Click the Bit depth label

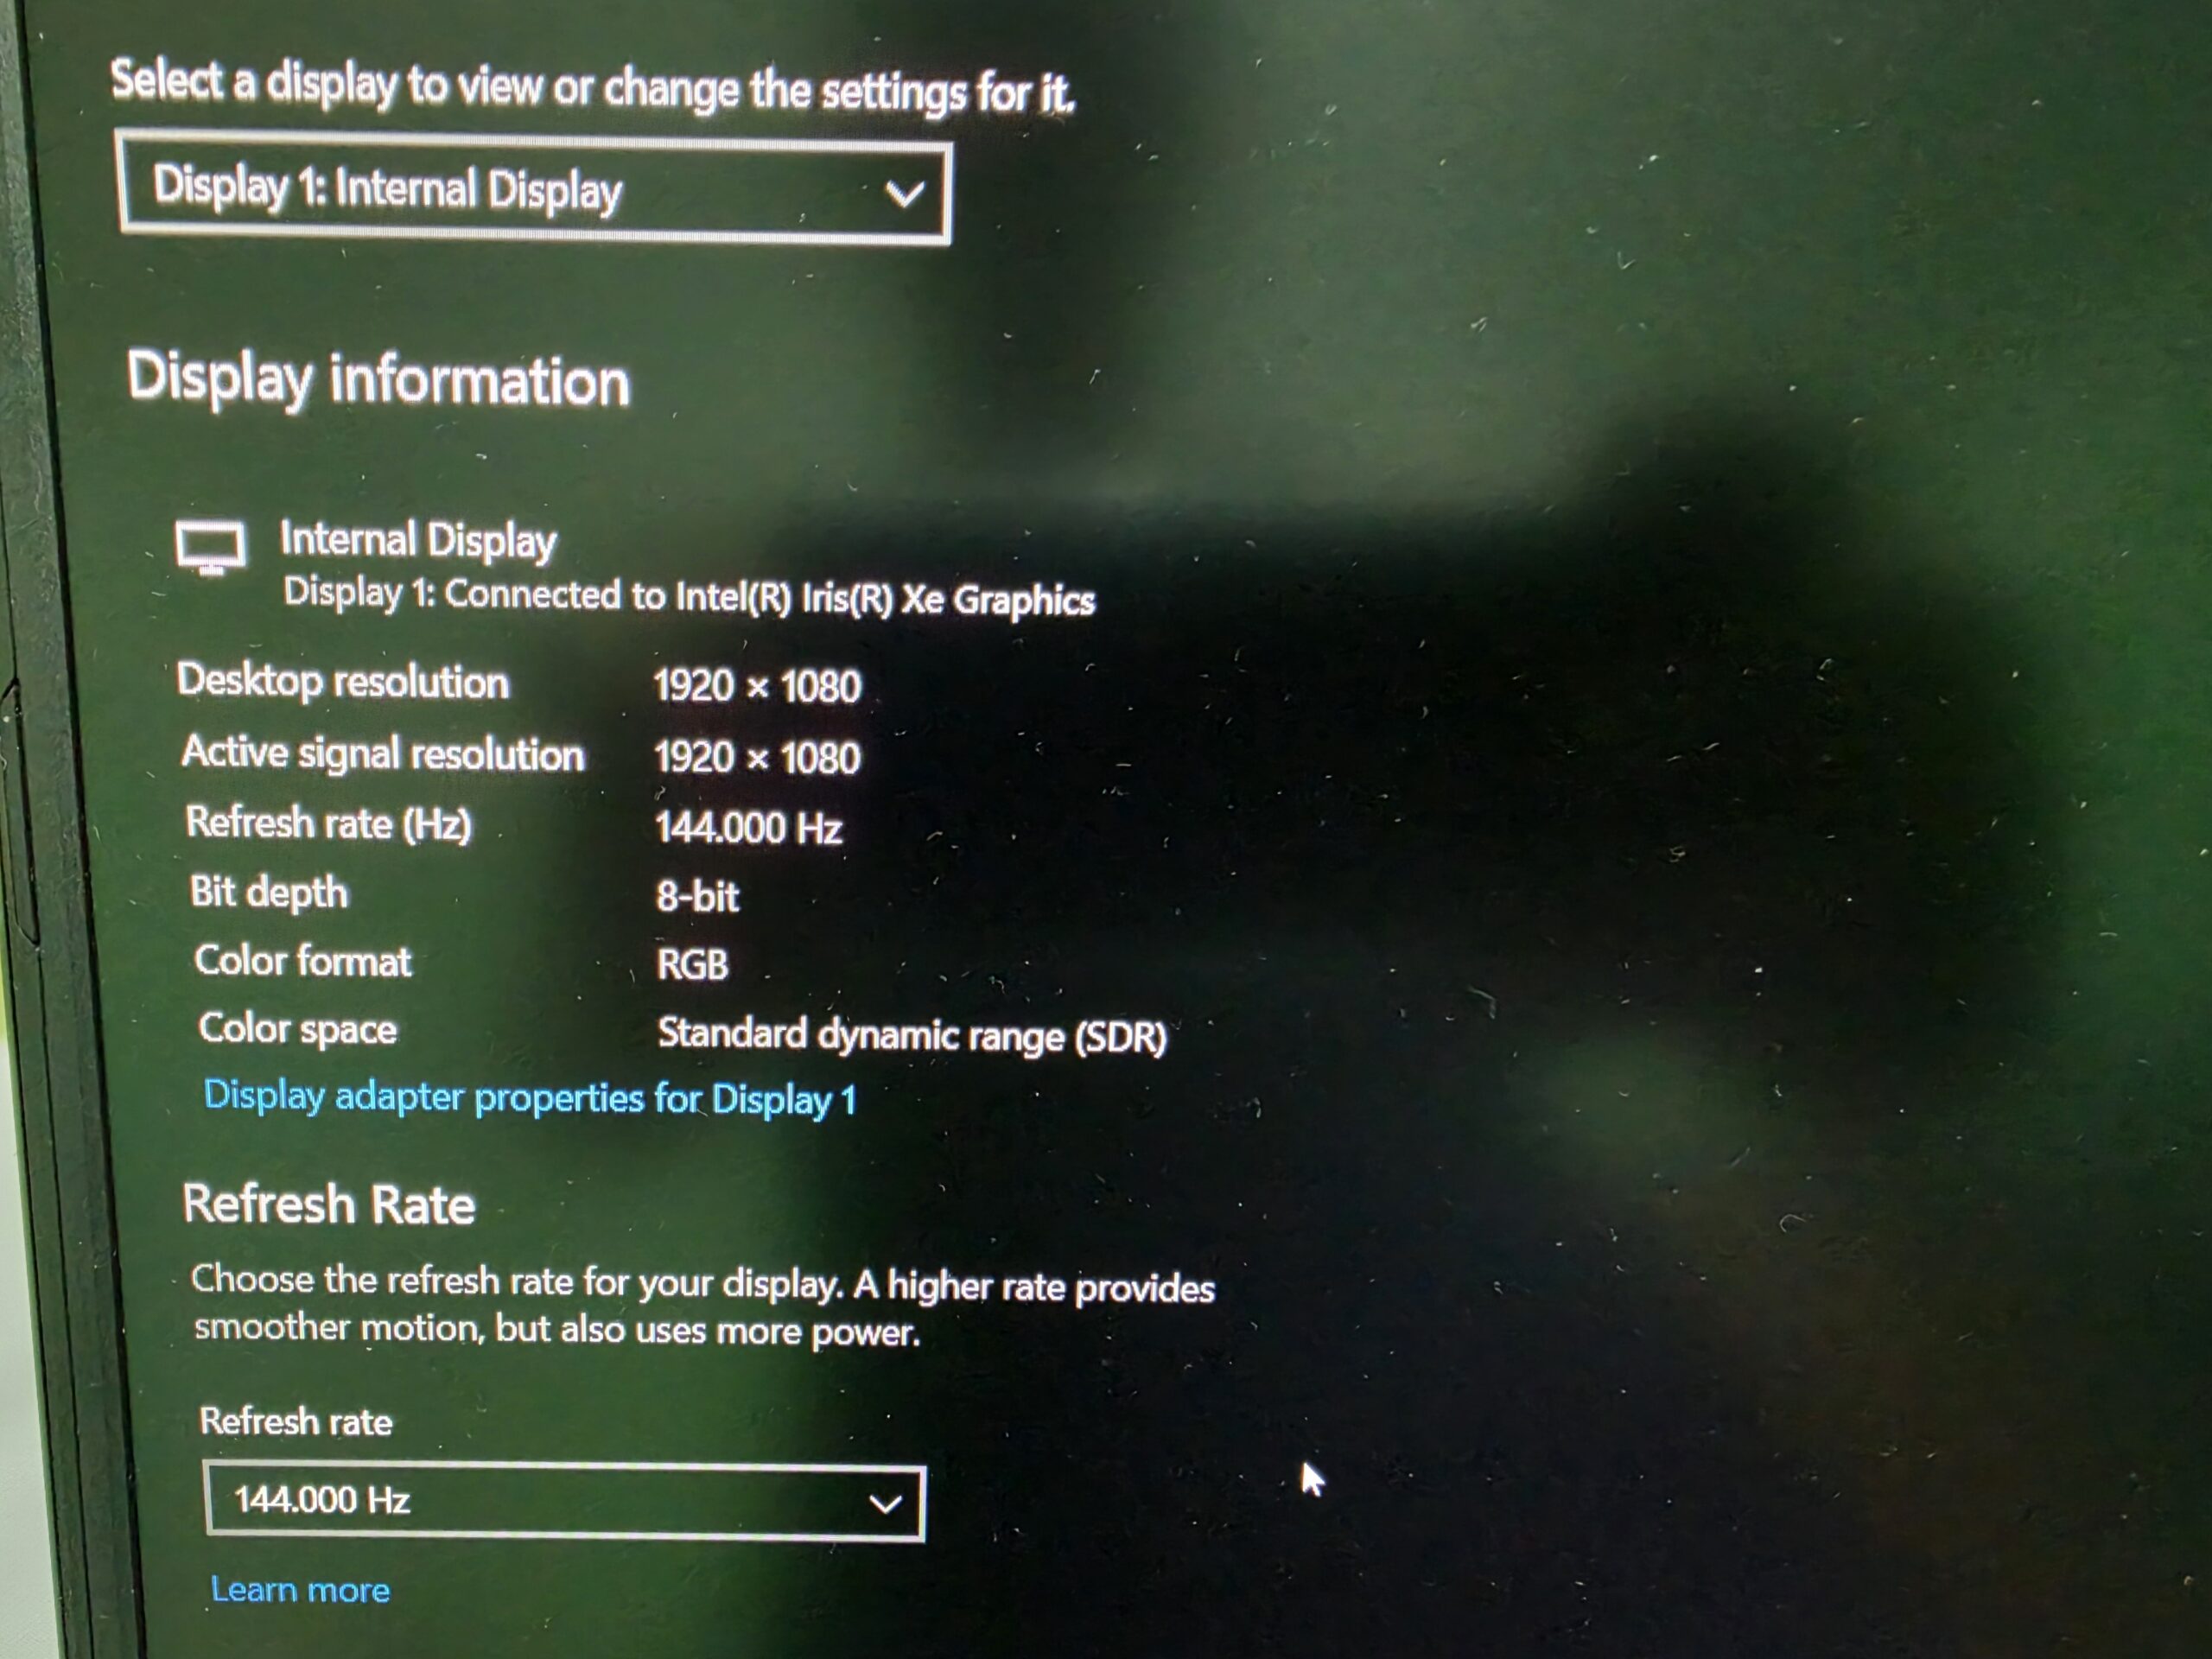(269, 892)
